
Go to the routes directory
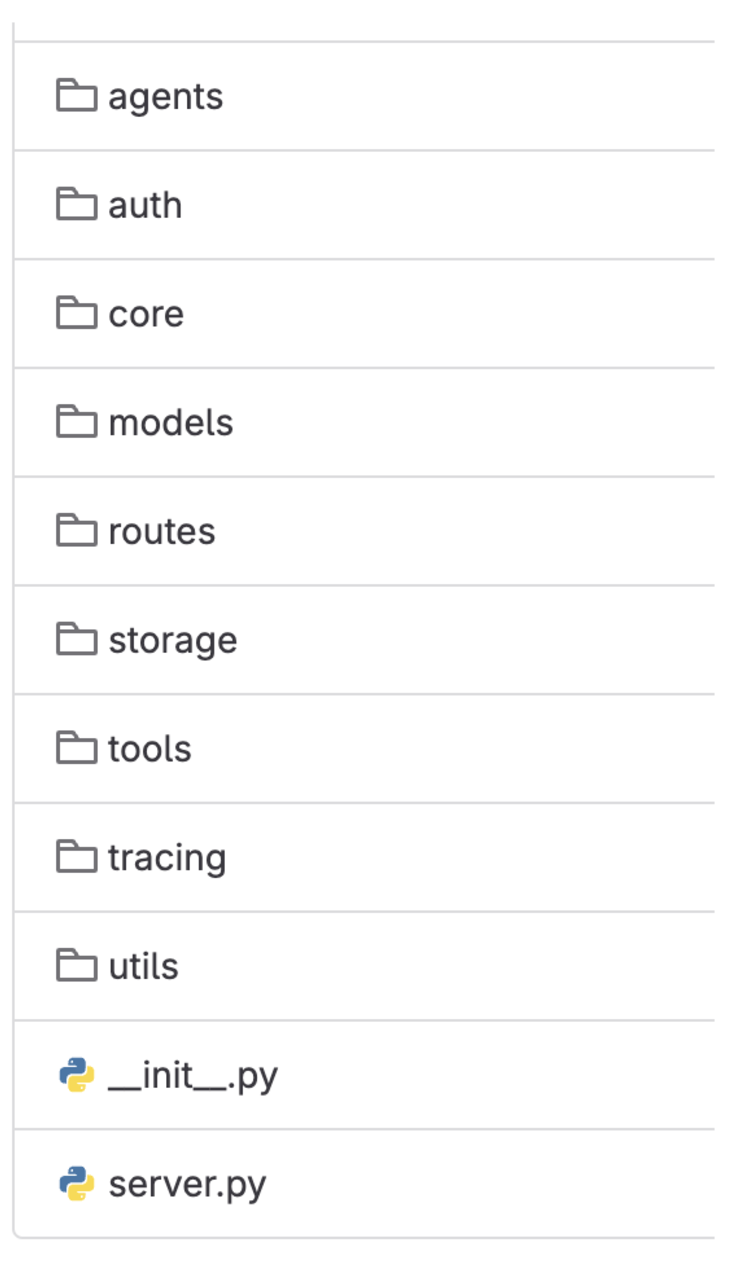pos(161,532)
